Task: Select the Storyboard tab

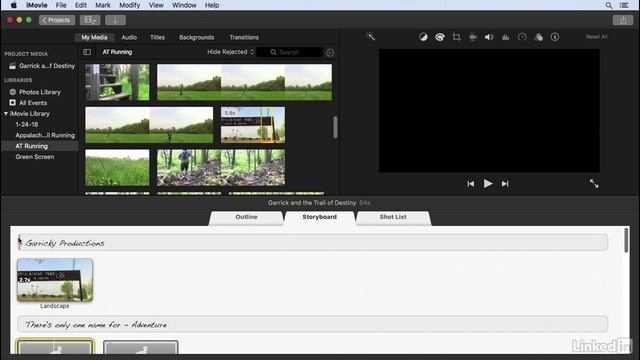Action: click(x=320, y=218)
